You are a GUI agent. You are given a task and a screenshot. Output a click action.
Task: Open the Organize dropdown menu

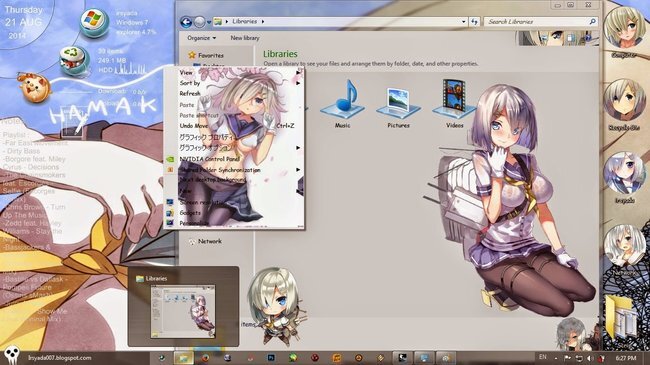201,38
